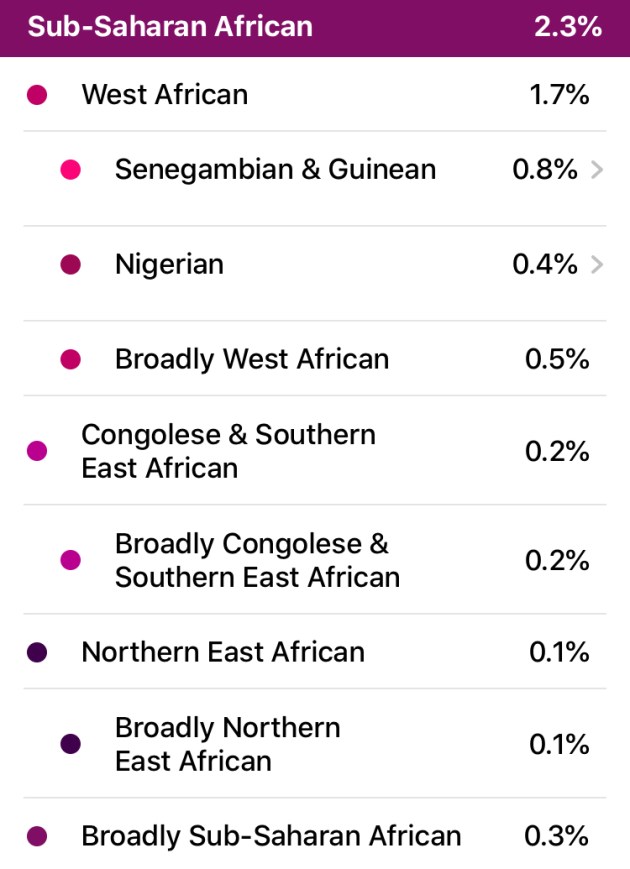Image resolution: width=630 pixels, height=869 pixels.
Task: Select the Northern East African label
Action: (223, 652)
